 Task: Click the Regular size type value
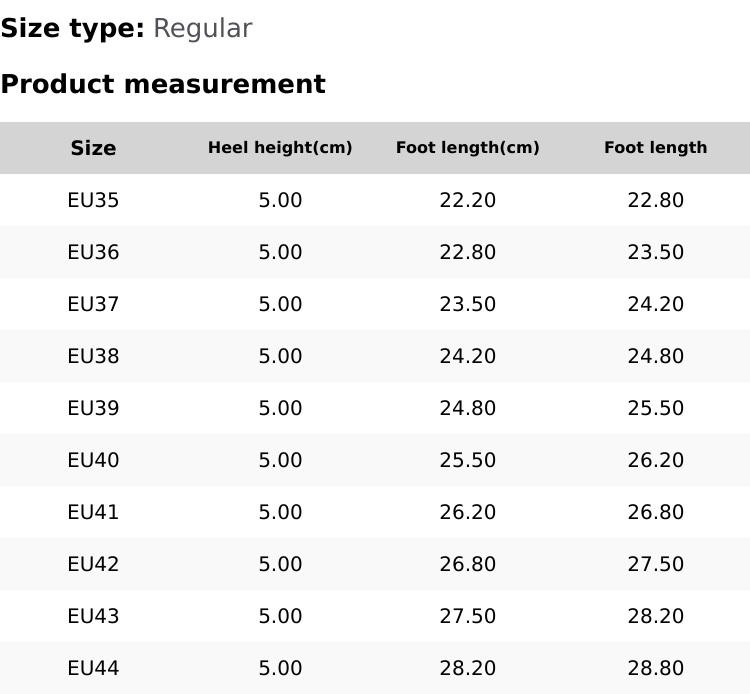[202, 28]
